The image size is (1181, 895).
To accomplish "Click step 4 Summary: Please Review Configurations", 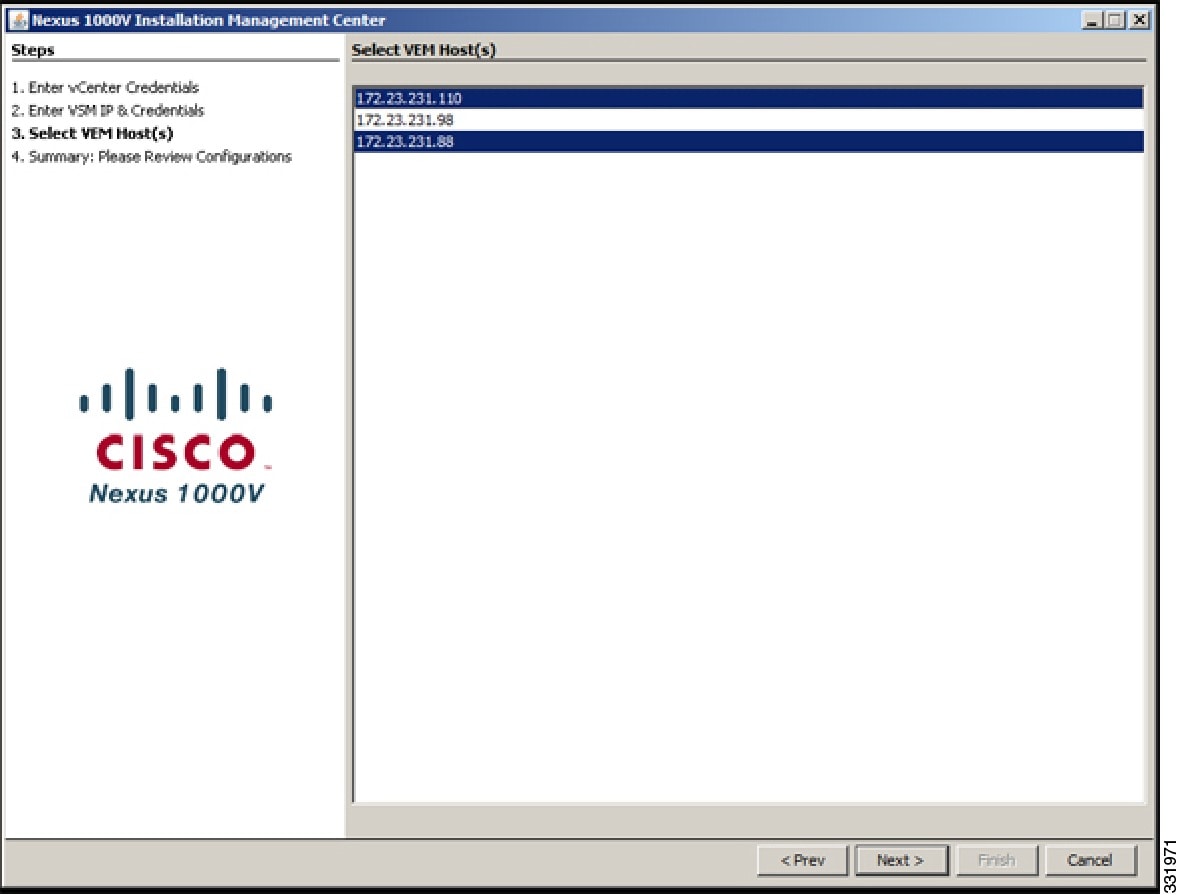I will 151,157.
